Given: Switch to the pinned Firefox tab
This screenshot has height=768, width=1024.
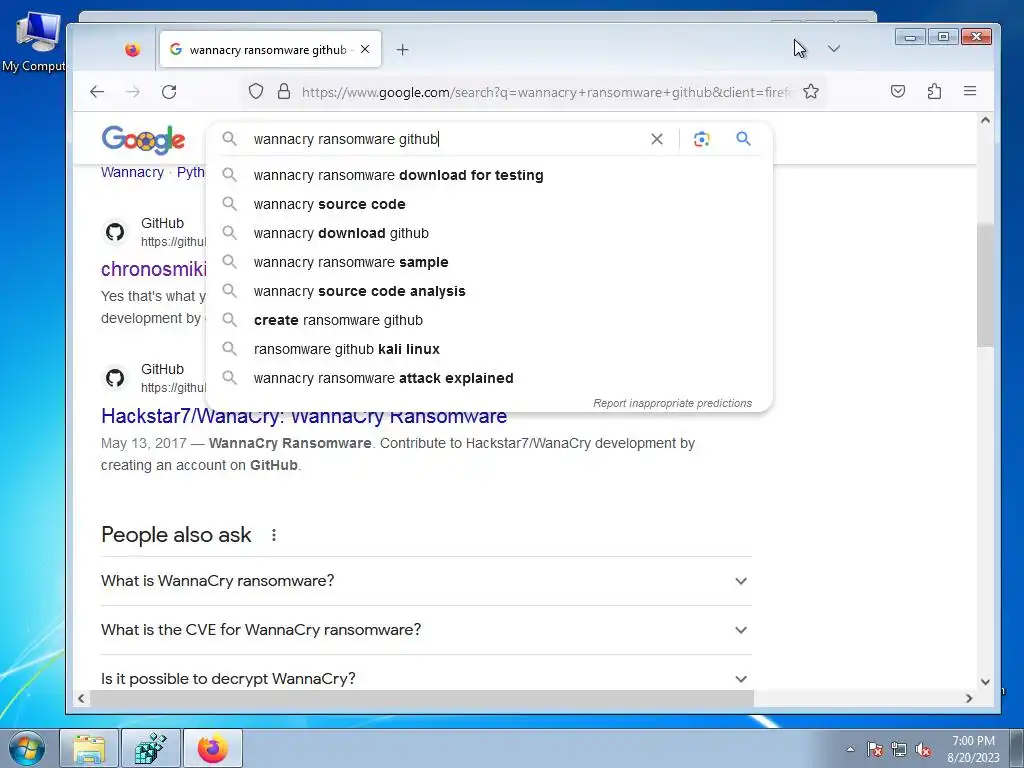Looking at the screenshot, I should pos(133,50).
